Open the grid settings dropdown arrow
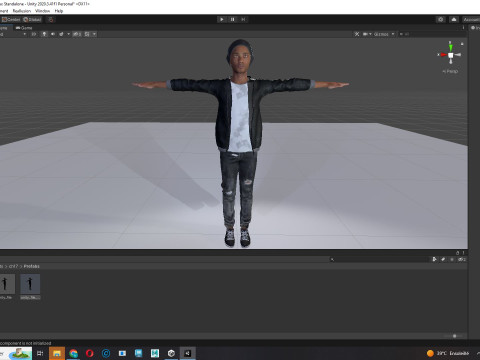Image resolution: width=480 pixels, height=360 pixels. (94, 34)
